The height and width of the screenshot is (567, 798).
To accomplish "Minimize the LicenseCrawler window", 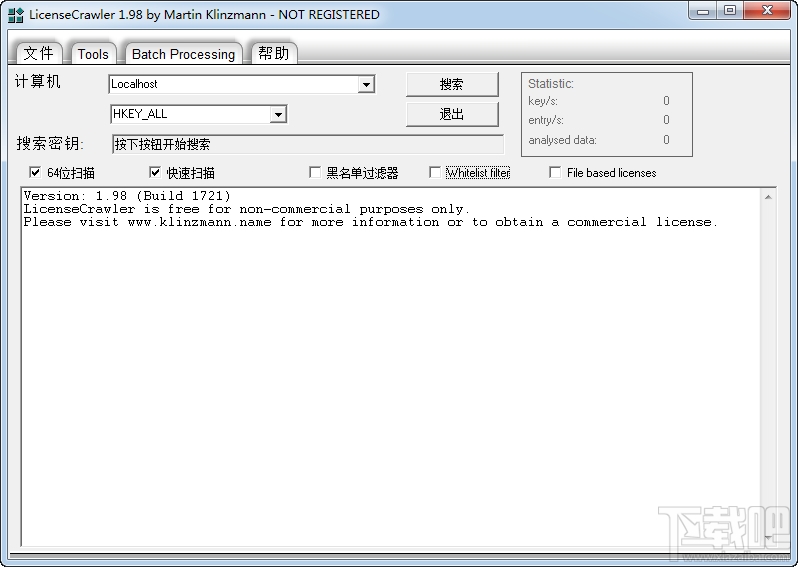I will coord(703,11).
